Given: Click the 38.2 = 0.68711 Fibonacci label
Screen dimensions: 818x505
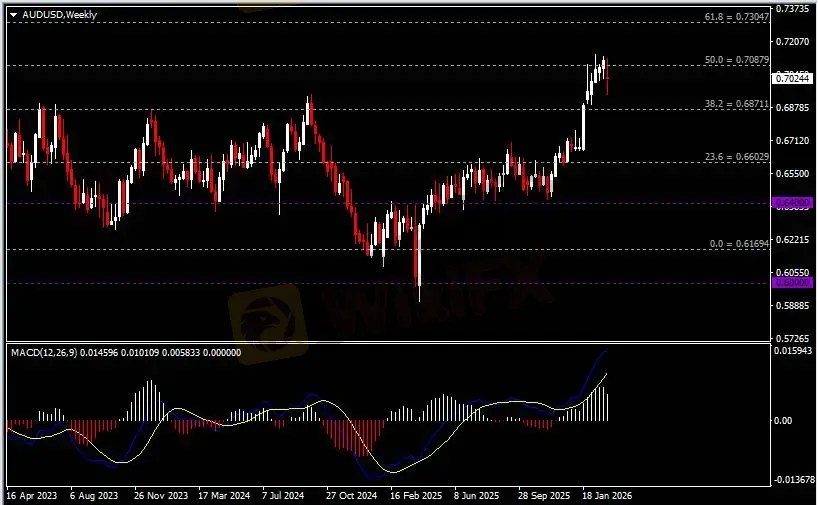Looking at the screenshot, I should (736, 103).
